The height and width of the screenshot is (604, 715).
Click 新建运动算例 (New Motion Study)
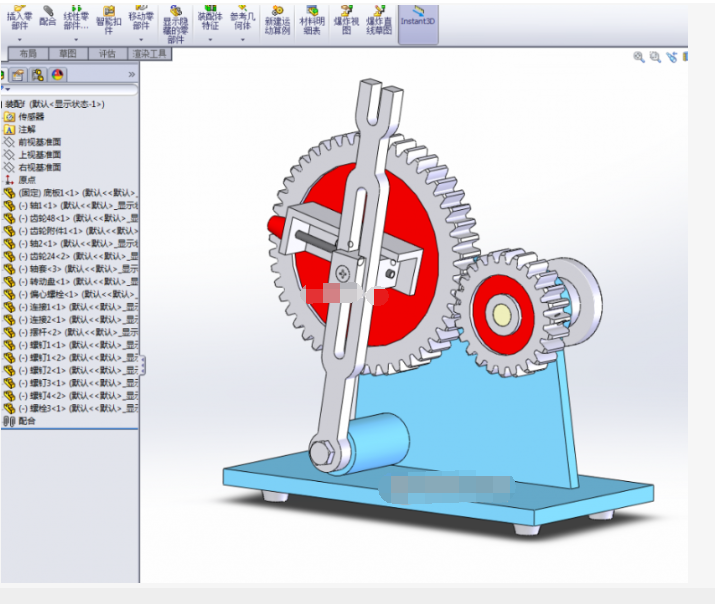(x=277, y=21)
